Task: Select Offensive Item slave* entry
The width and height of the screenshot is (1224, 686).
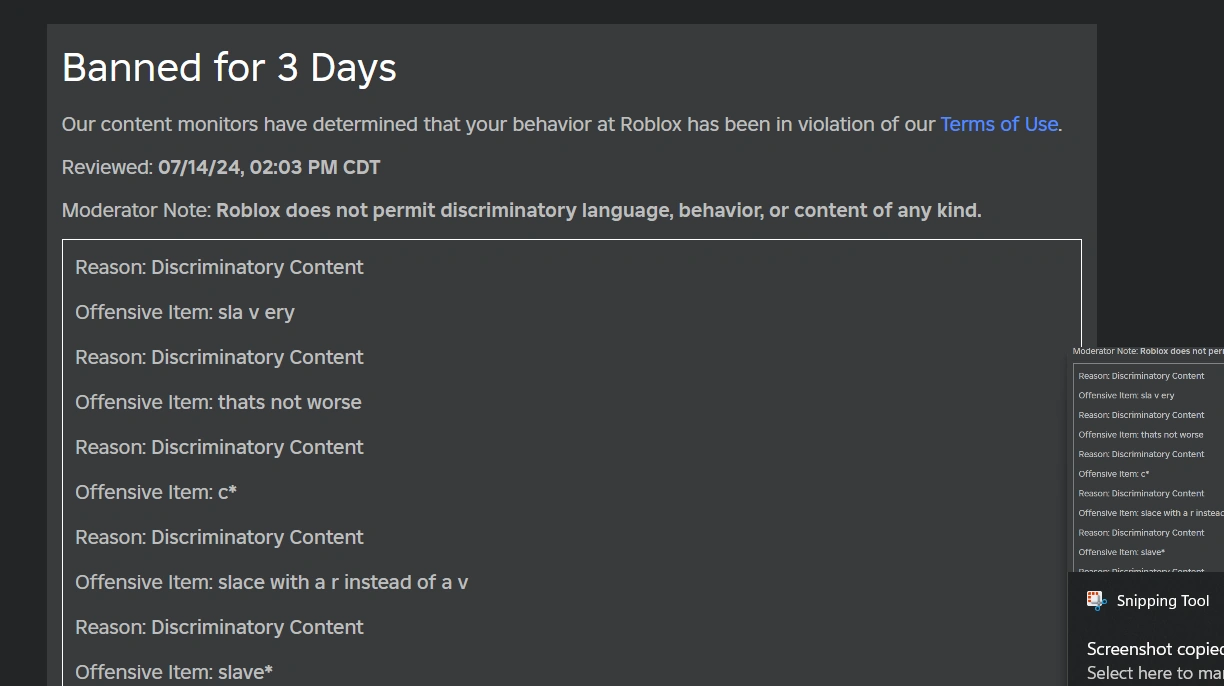Action: (x=173, y=672)
